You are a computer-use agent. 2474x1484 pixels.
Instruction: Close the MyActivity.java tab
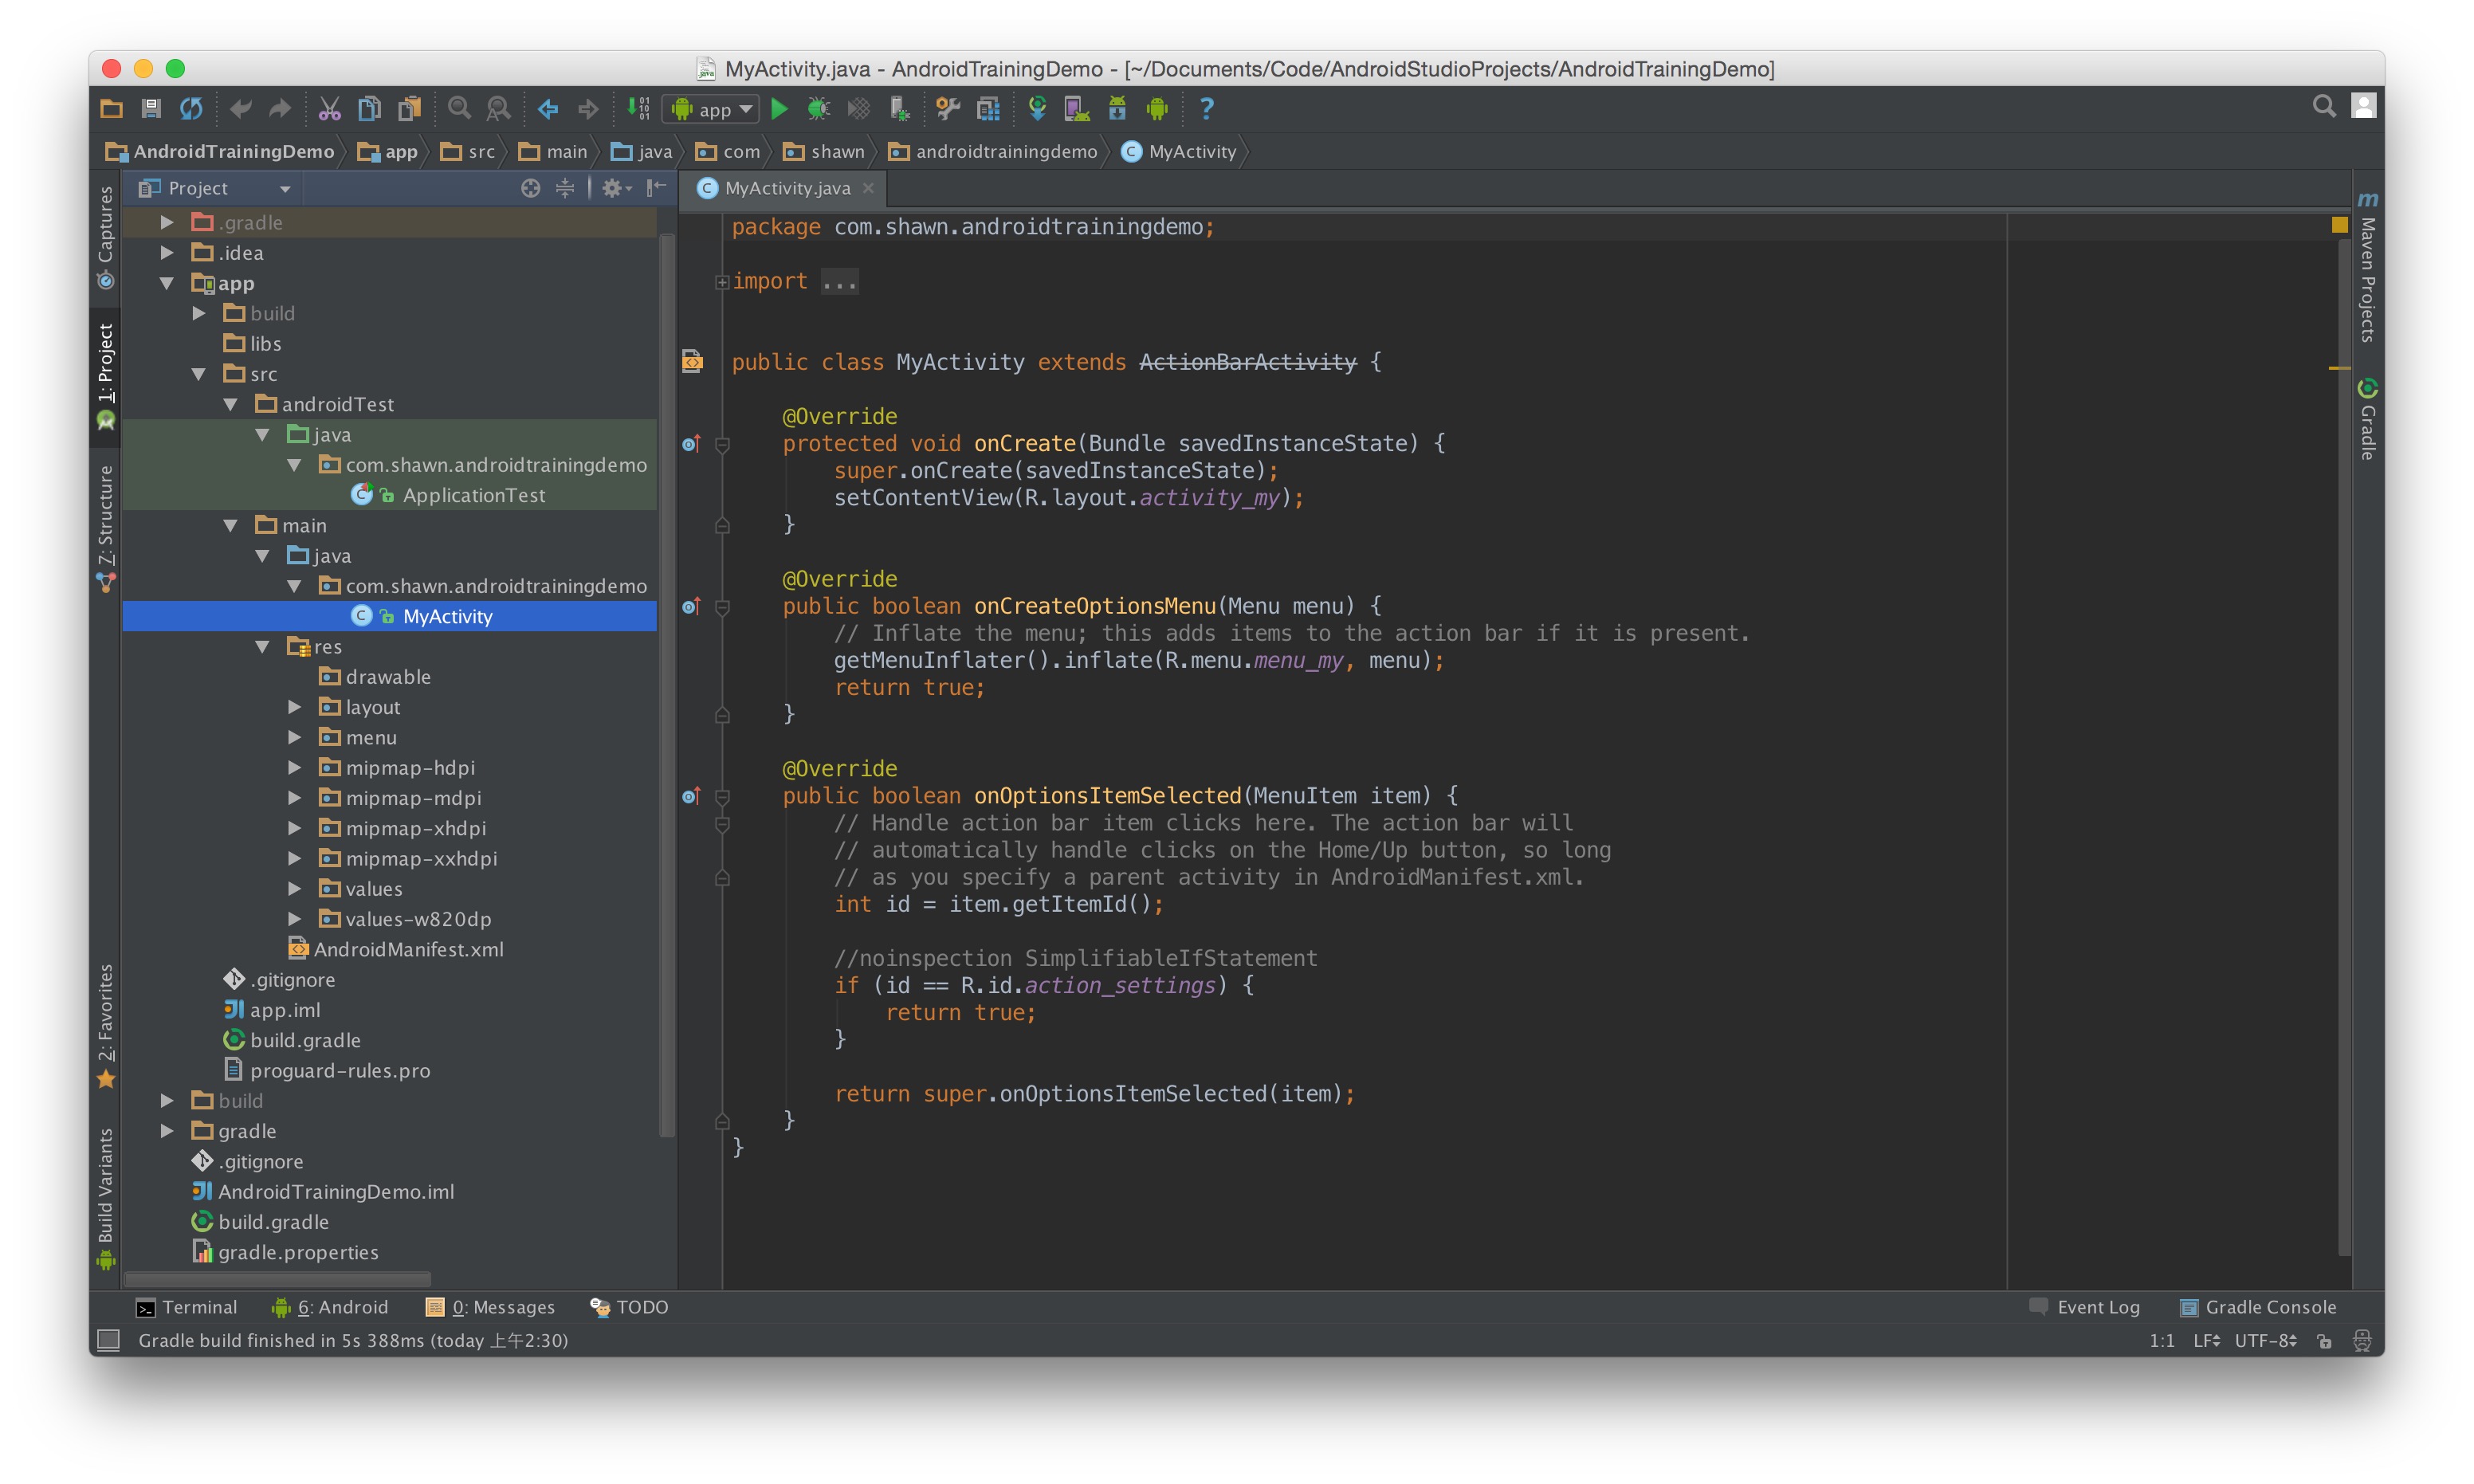pos(868,188)
